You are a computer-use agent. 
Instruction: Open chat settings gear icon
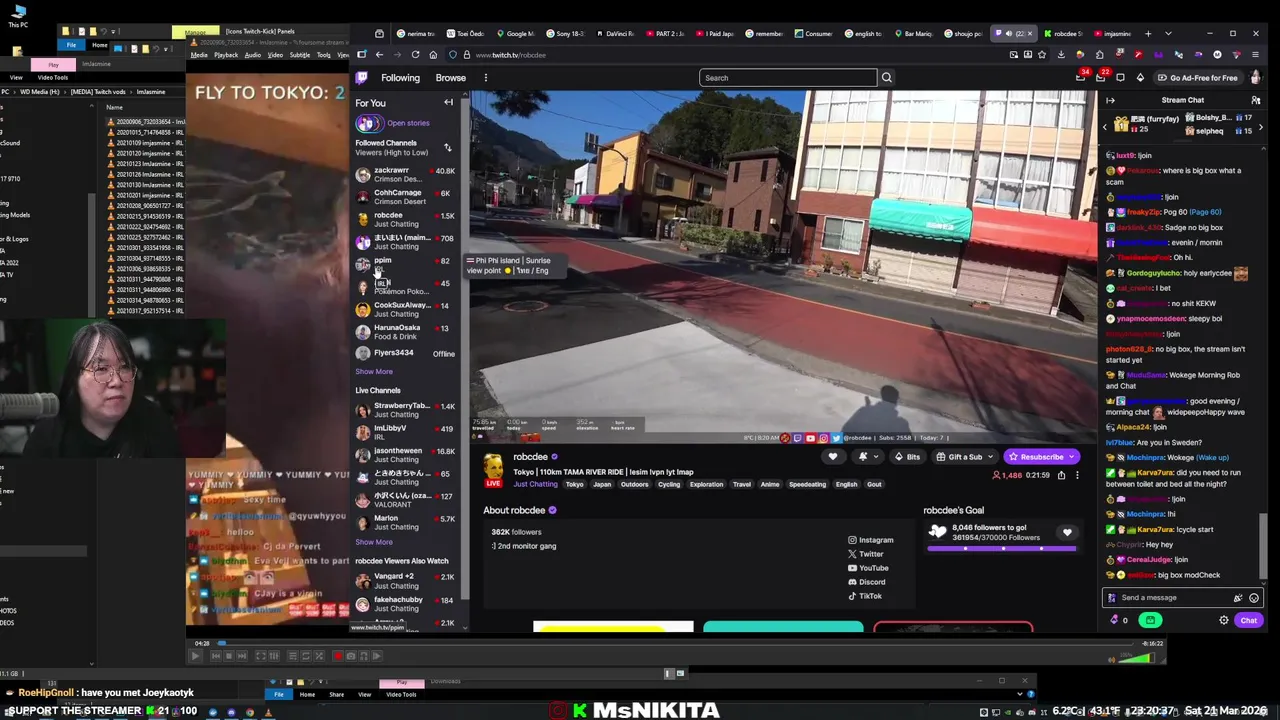point(1223,620)
